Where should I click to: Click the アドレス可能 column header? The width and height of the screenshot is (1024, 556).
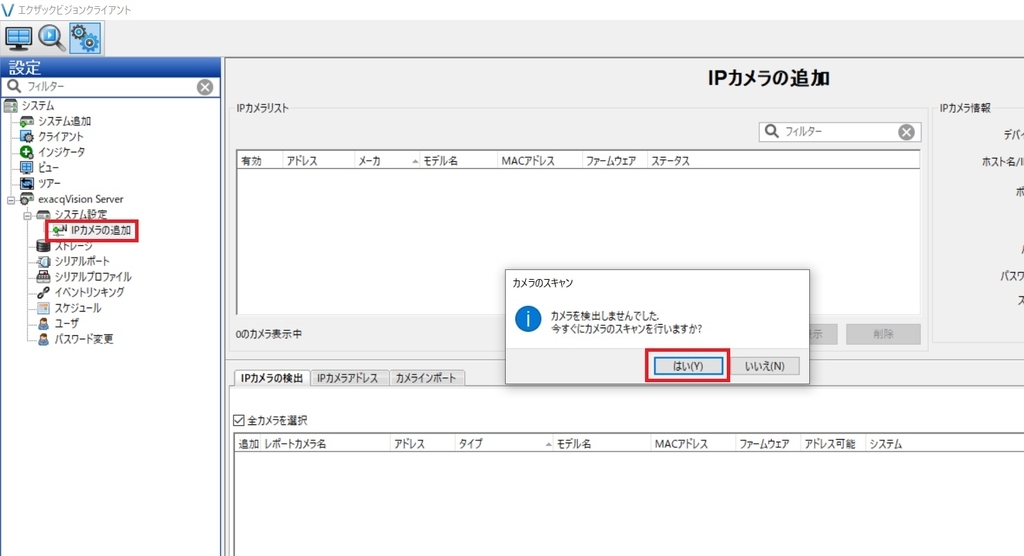(x=833, y=444)
